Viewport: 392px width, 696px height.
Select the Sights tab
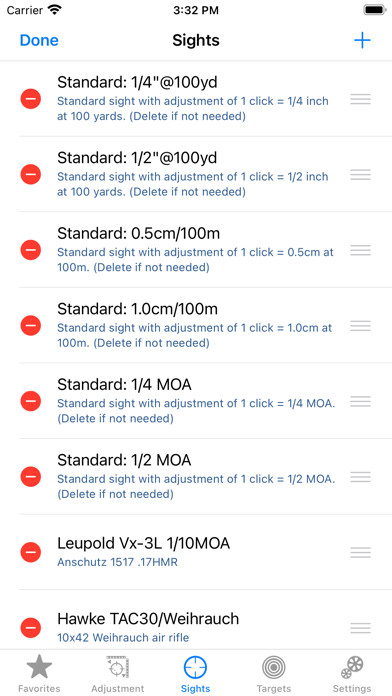195,674
